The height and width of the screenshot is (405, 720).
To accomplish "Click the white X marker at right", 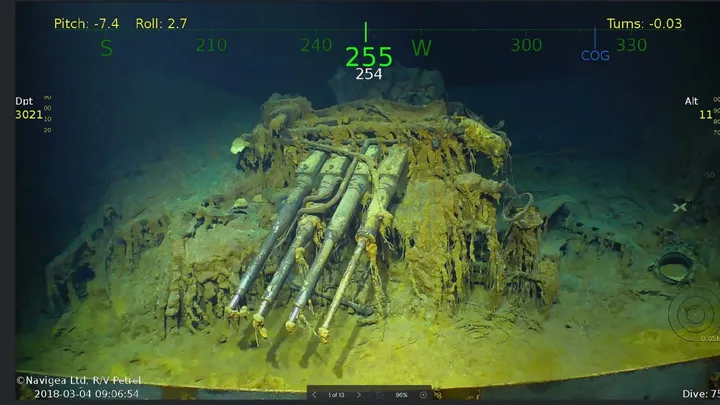I will point(681,207).
